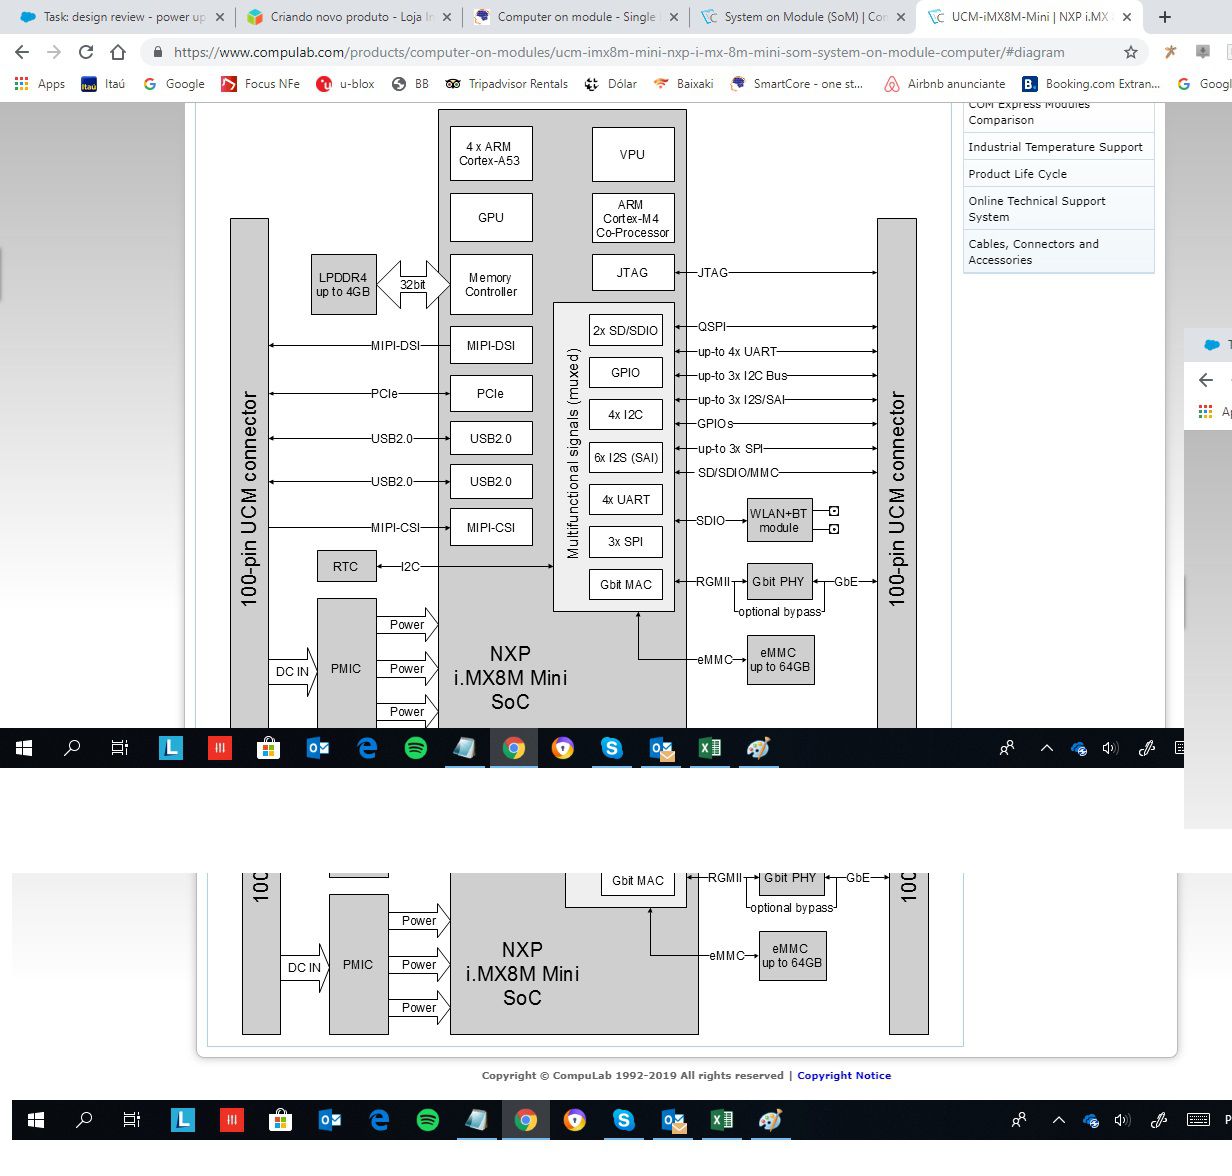Image resolution: width=1232 pixels, height=1176 pixels.
Task: Click the Windows search icon
Action: pos(71,748)
